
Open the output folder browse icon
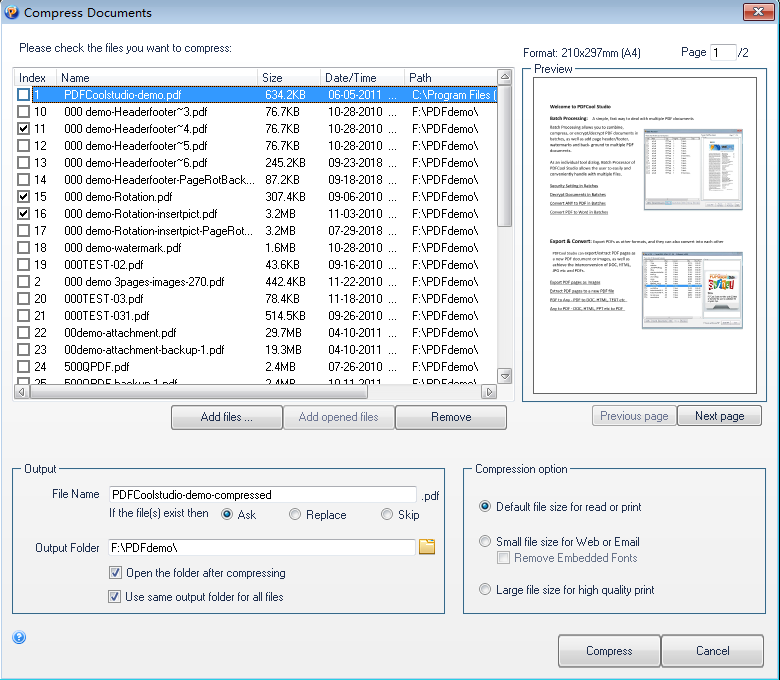(x=427, y=547)
